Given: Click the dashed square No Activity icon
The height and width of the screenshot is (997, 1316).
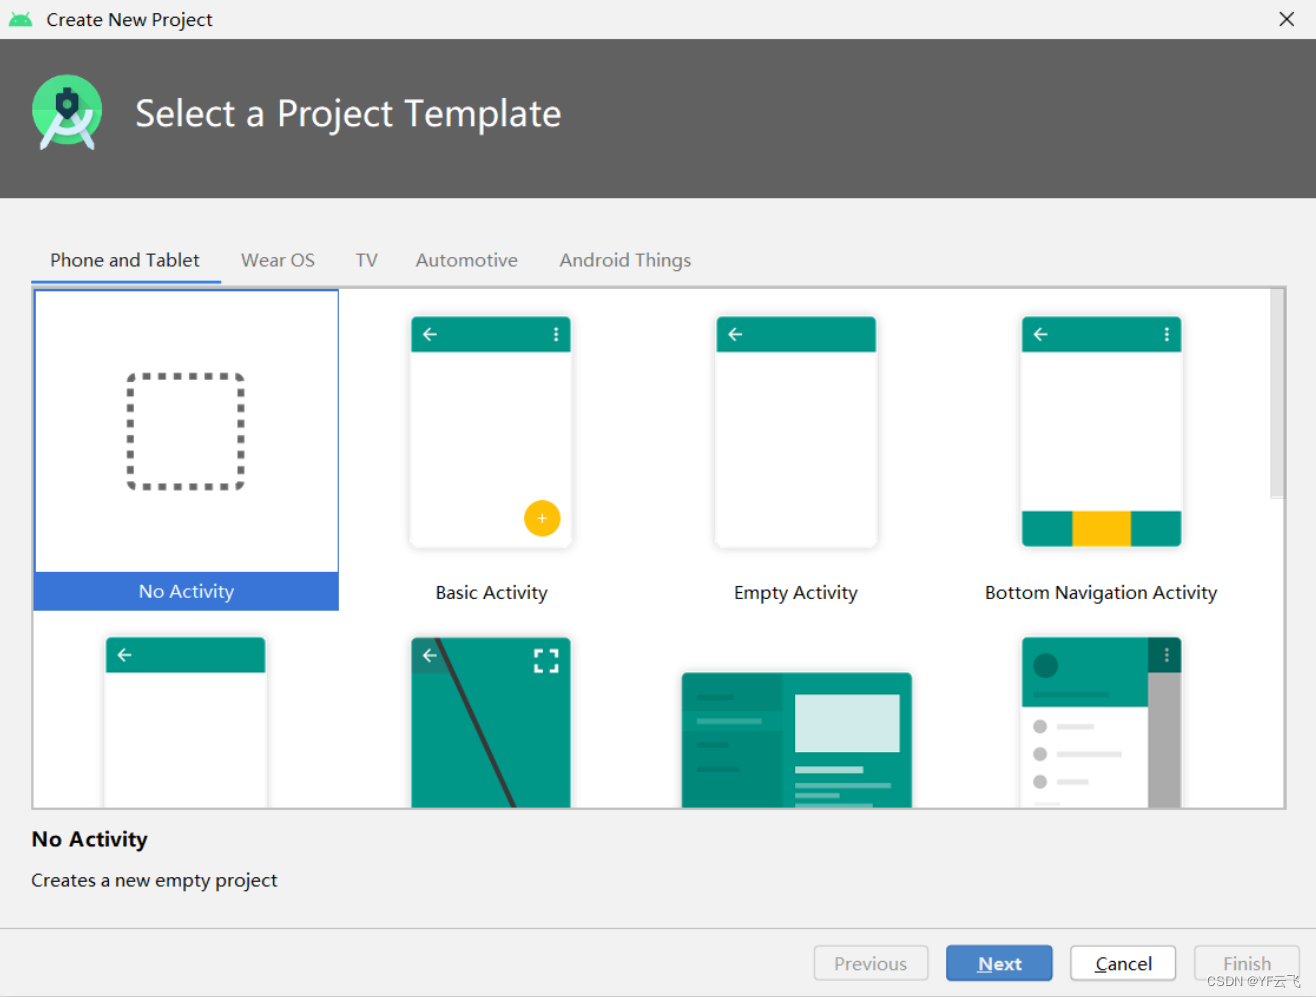Looking at the screenshot, I should (x=186, y=431).
